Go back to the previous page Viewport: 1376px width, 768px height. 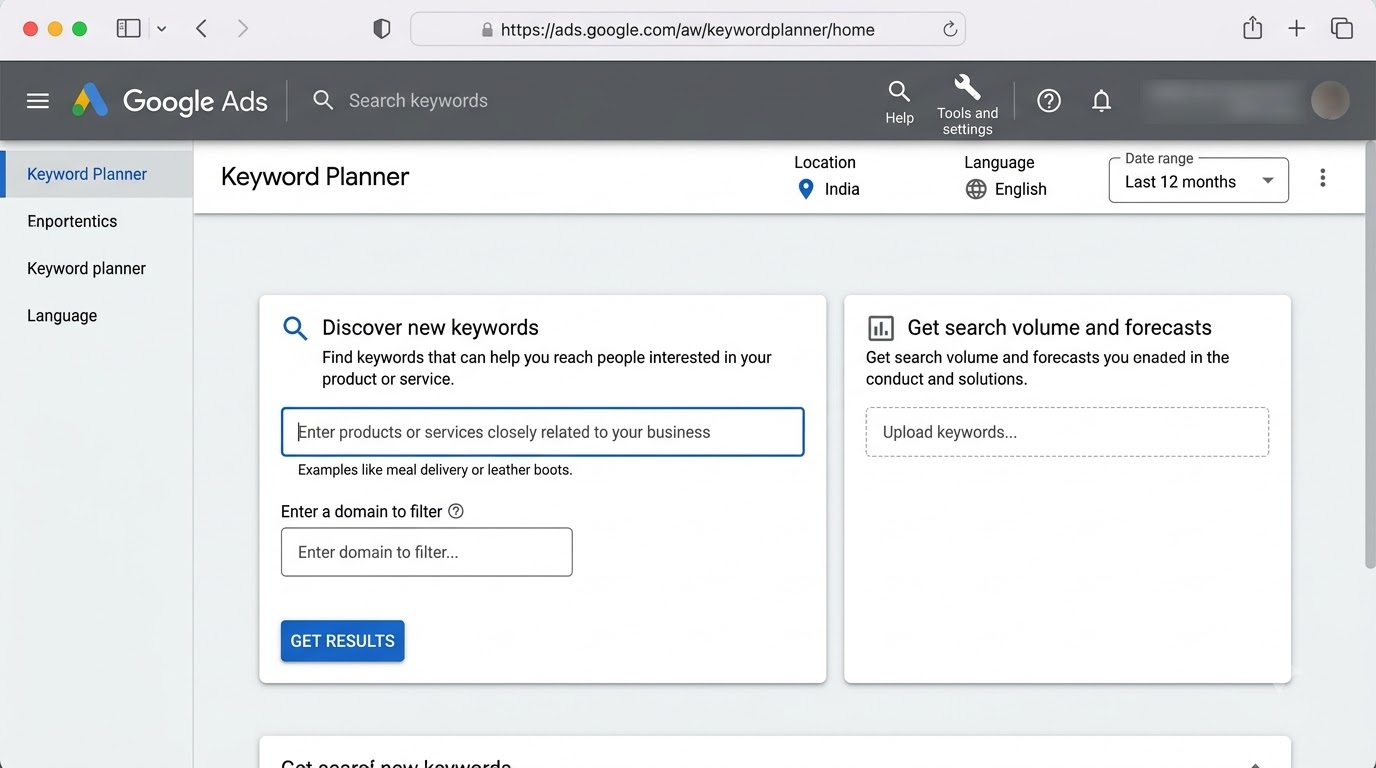[x=202, y=29]
